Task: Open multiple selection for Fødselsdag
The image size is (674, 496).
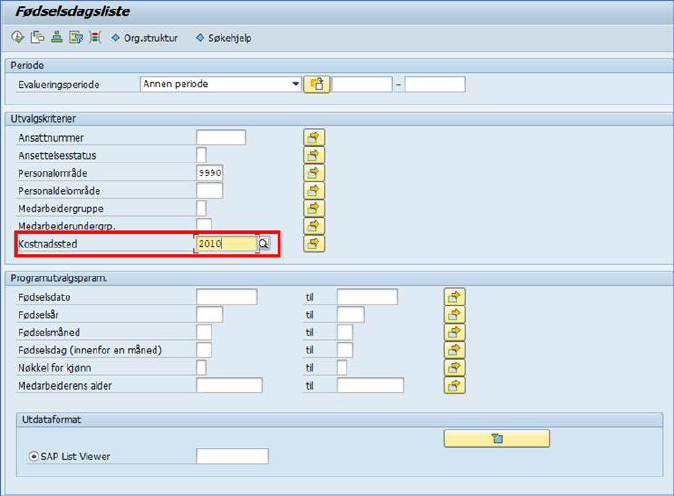Action: click(454, 350)
